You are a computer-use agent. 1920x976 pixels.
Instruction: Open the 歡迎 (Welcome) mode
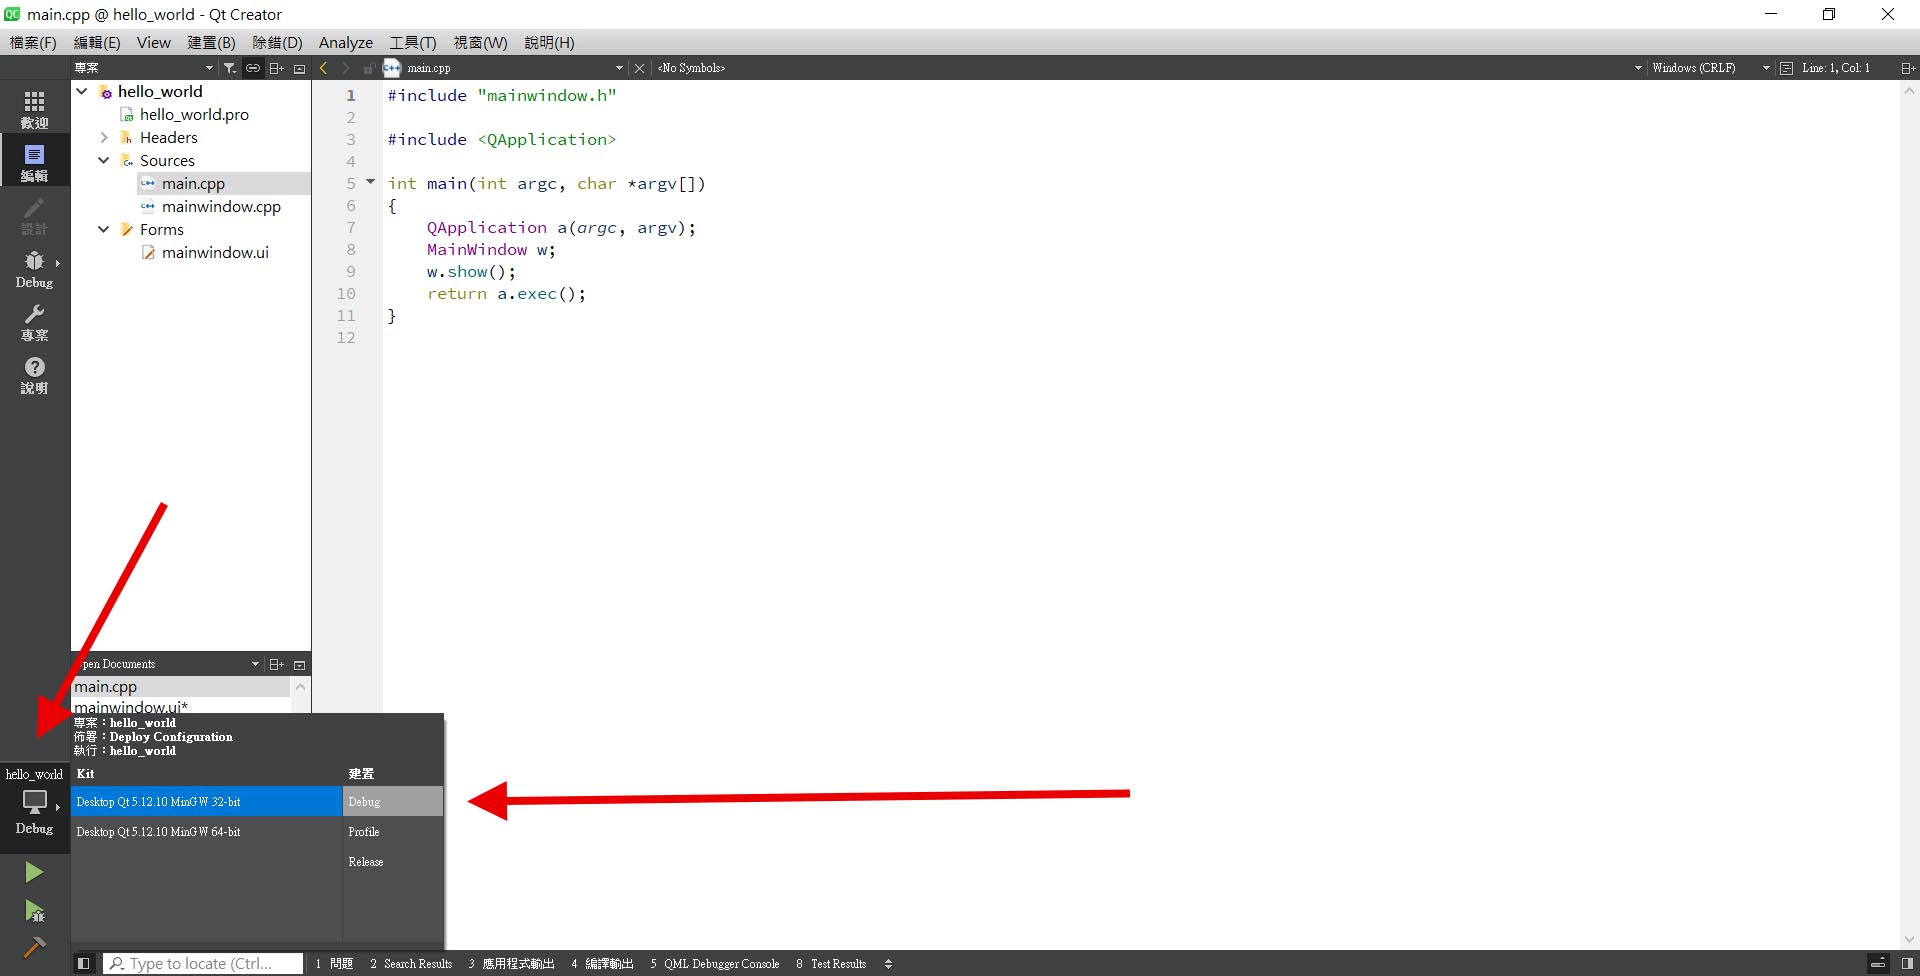tap(34, 109)
